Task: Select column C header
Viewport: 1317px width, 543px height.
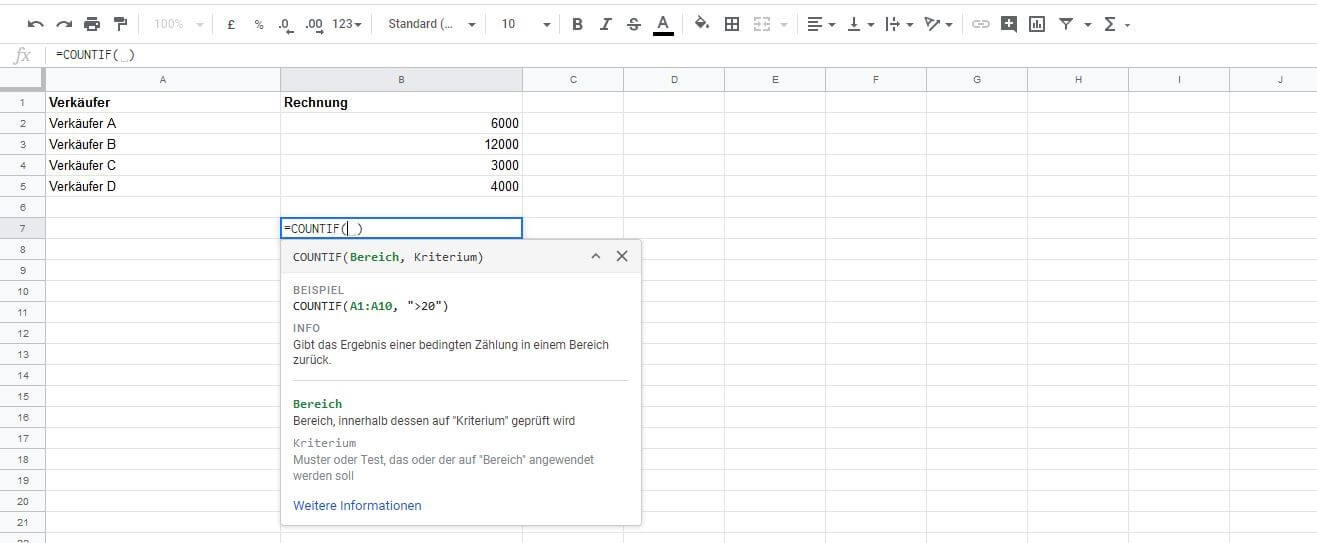Action: point(573,80)
